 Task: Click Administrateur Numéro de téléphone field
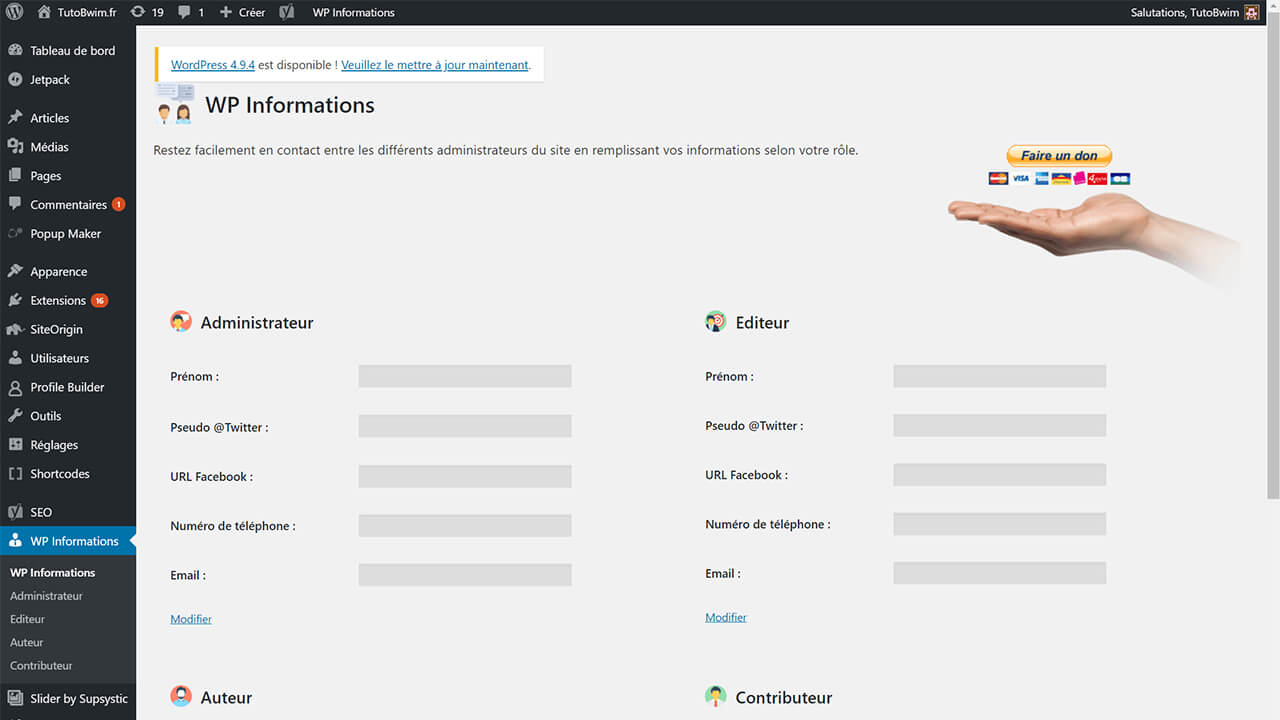point(465,525)
